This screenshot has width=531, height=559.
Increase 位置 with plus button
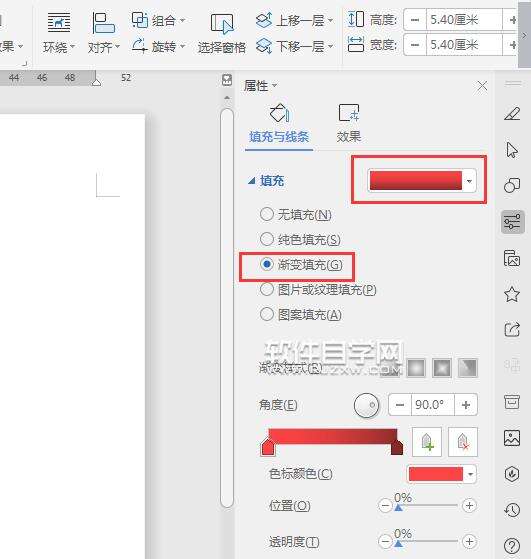tap(469, 506)
